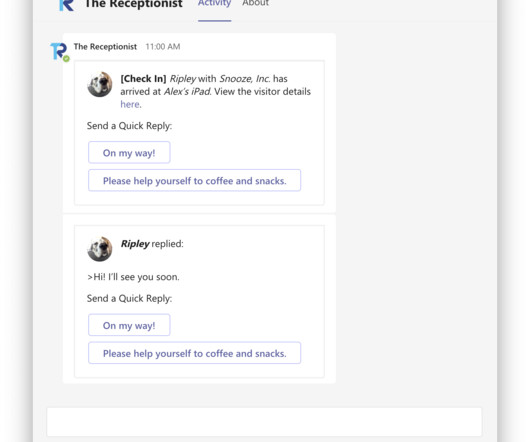This screenshot has width=530, height=442.
Task: Send On my way! reply on the check-in card
Action: [x=129, y=153]
